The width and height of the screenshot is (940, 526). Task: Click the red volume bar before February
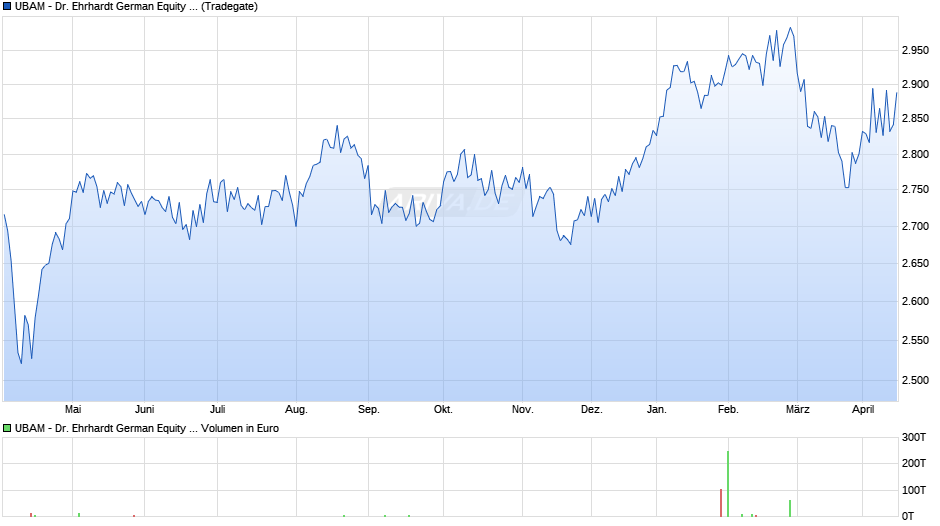721,503
